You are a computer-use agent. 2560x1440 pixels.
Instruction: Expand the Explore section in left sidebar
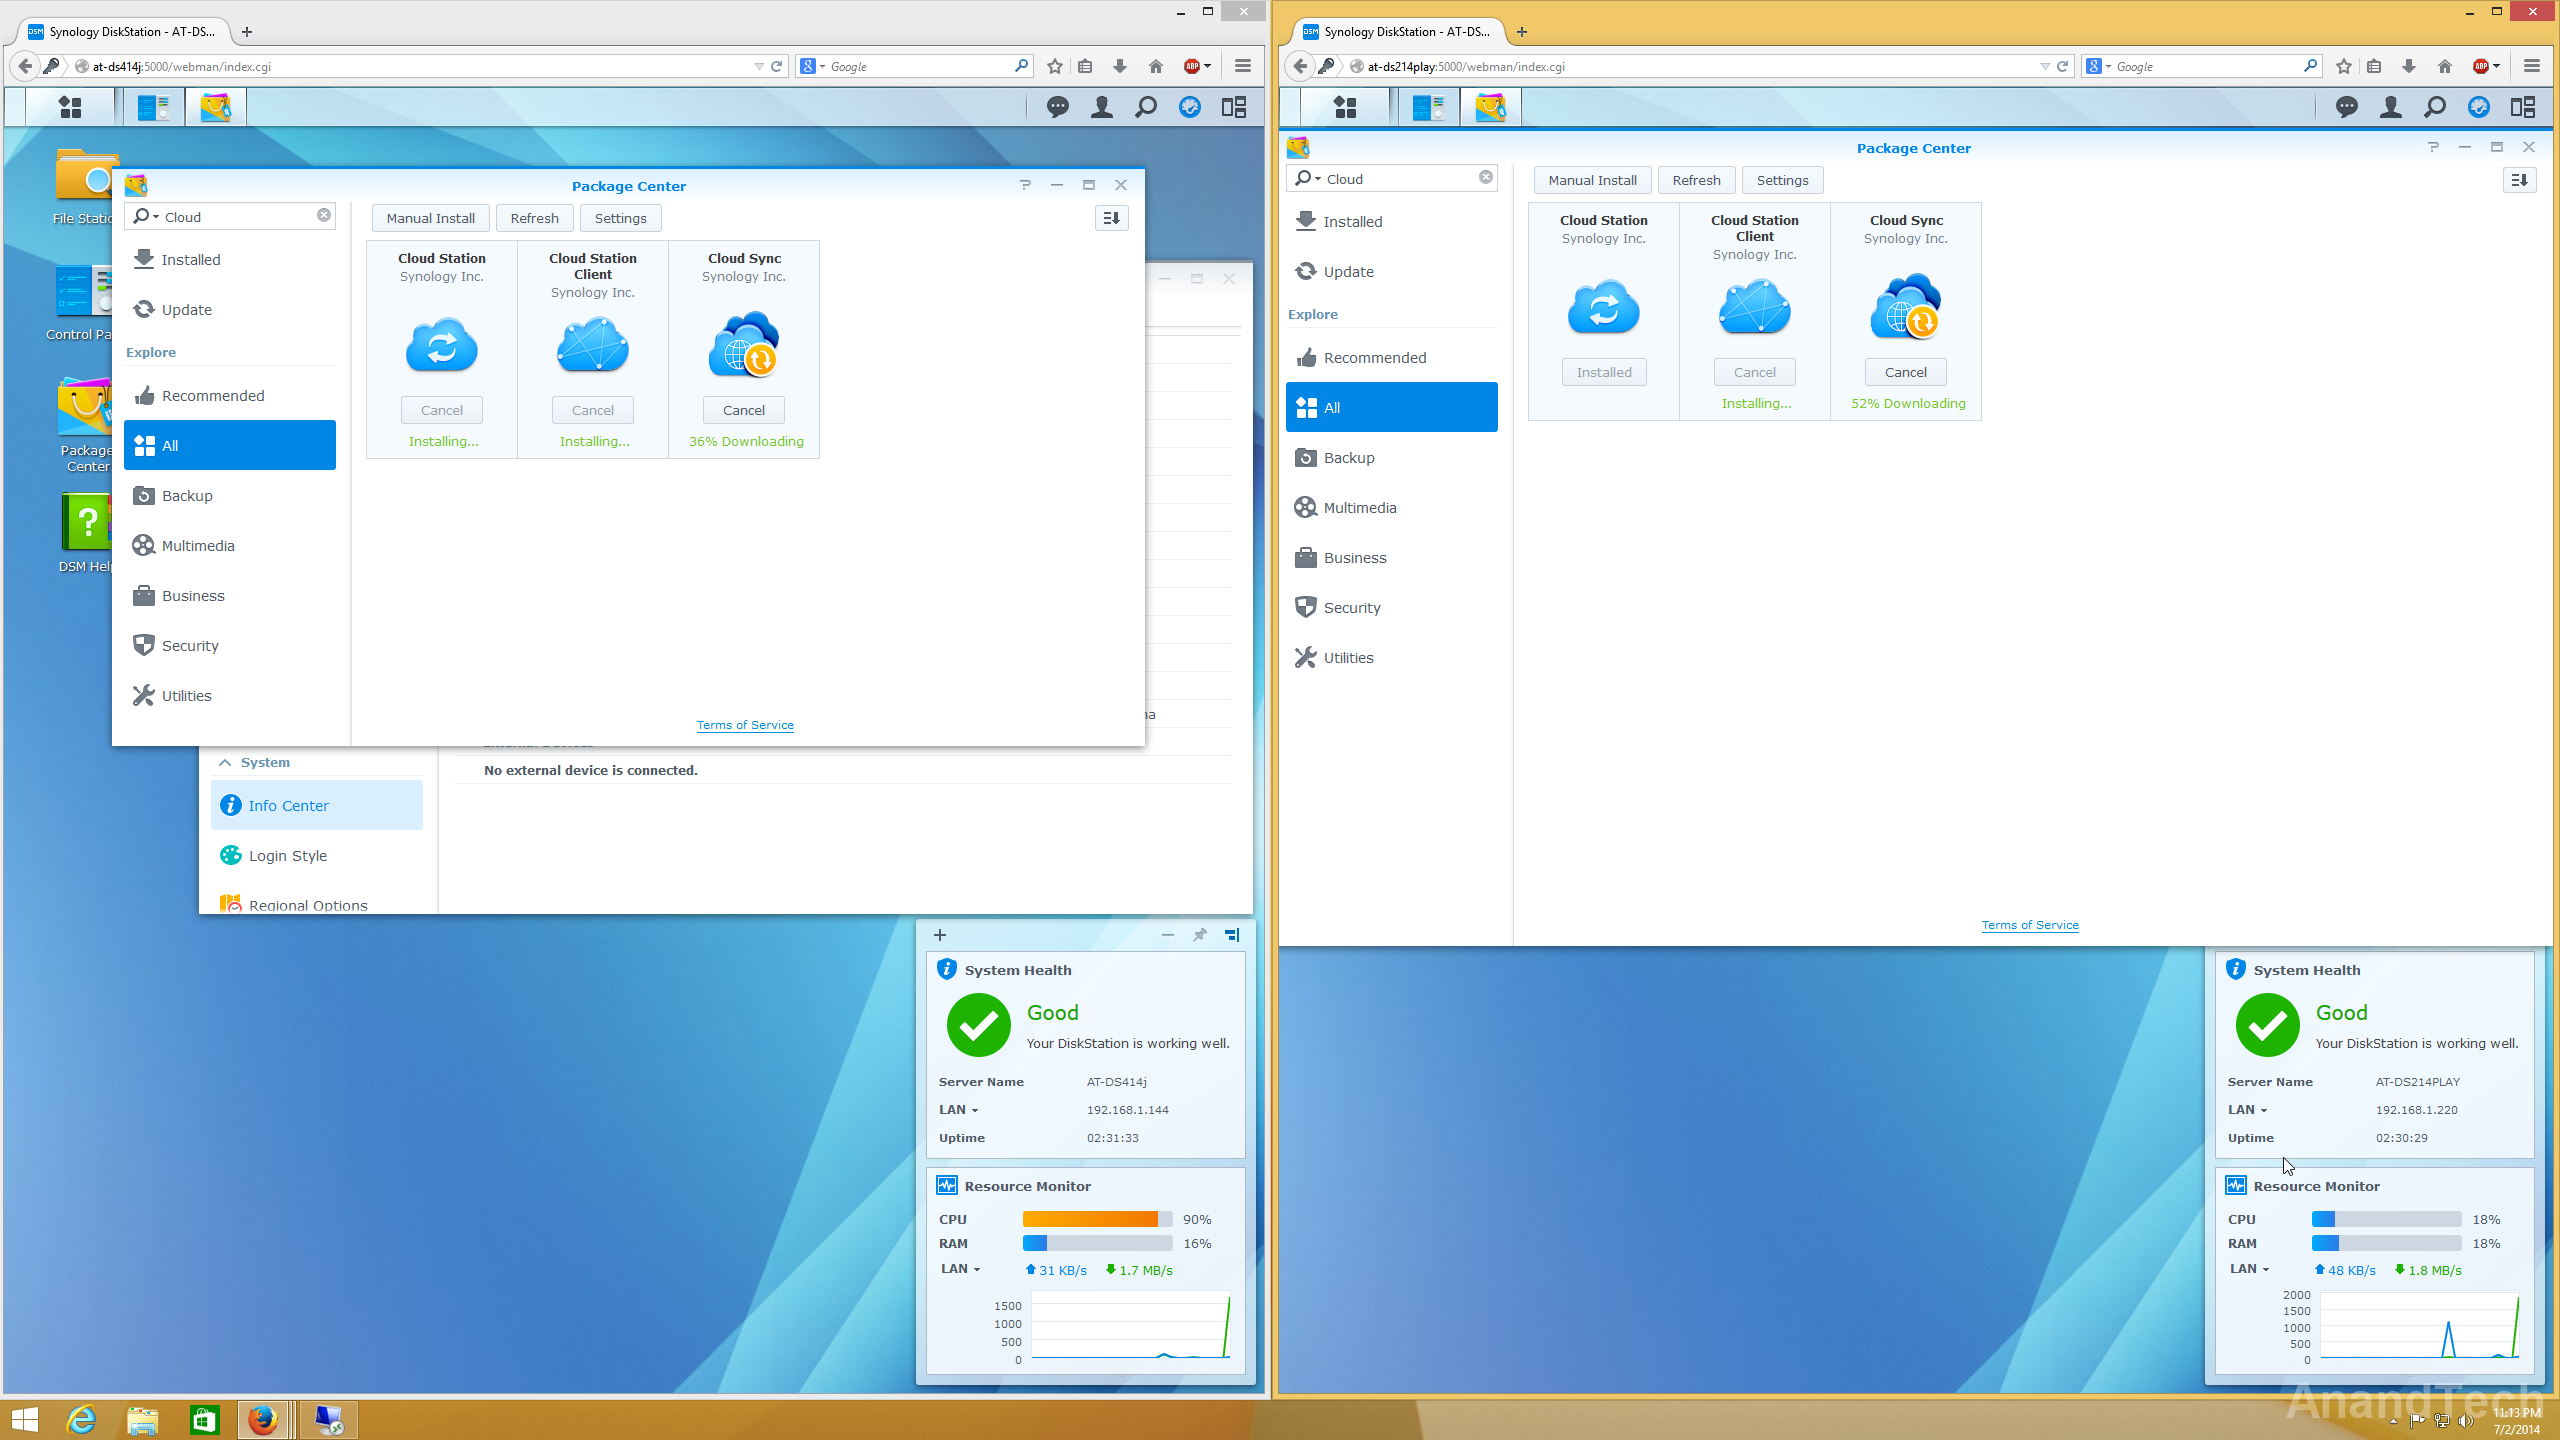coord(149,352)
